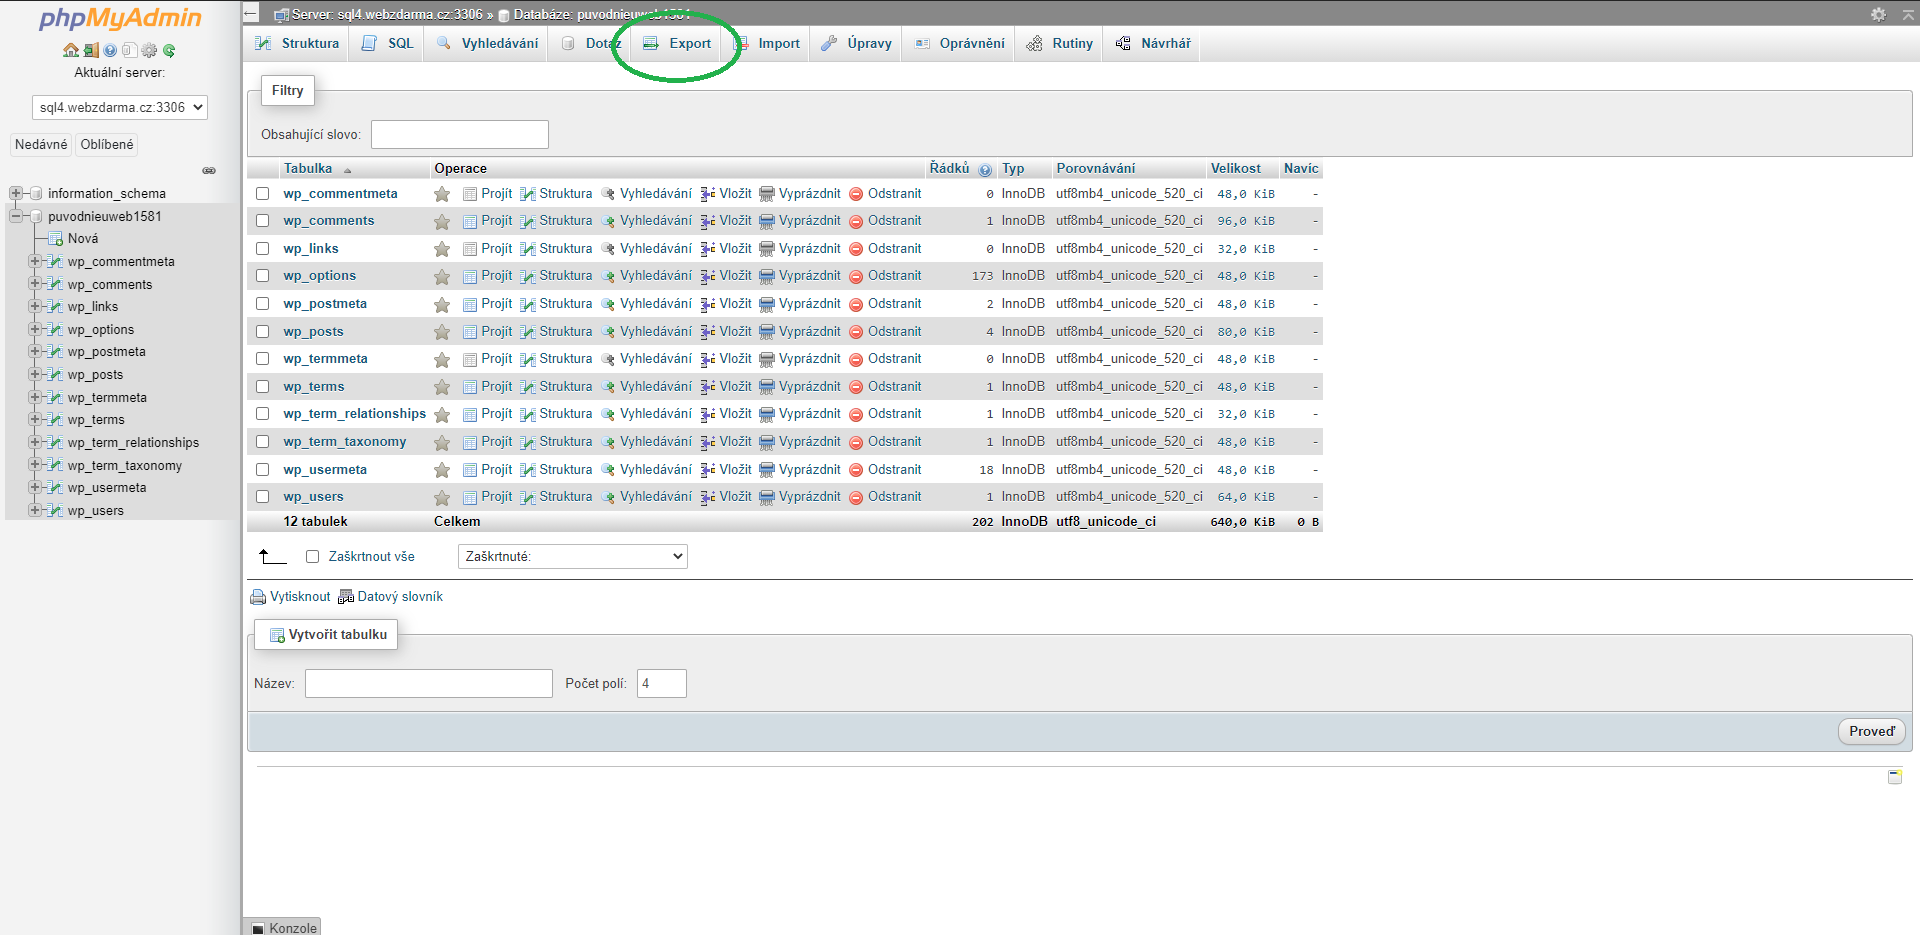The width and height of the screenshot is (1920, 935).
Task: Collapse navigation panel with left arrow
Action: point(252,13)
